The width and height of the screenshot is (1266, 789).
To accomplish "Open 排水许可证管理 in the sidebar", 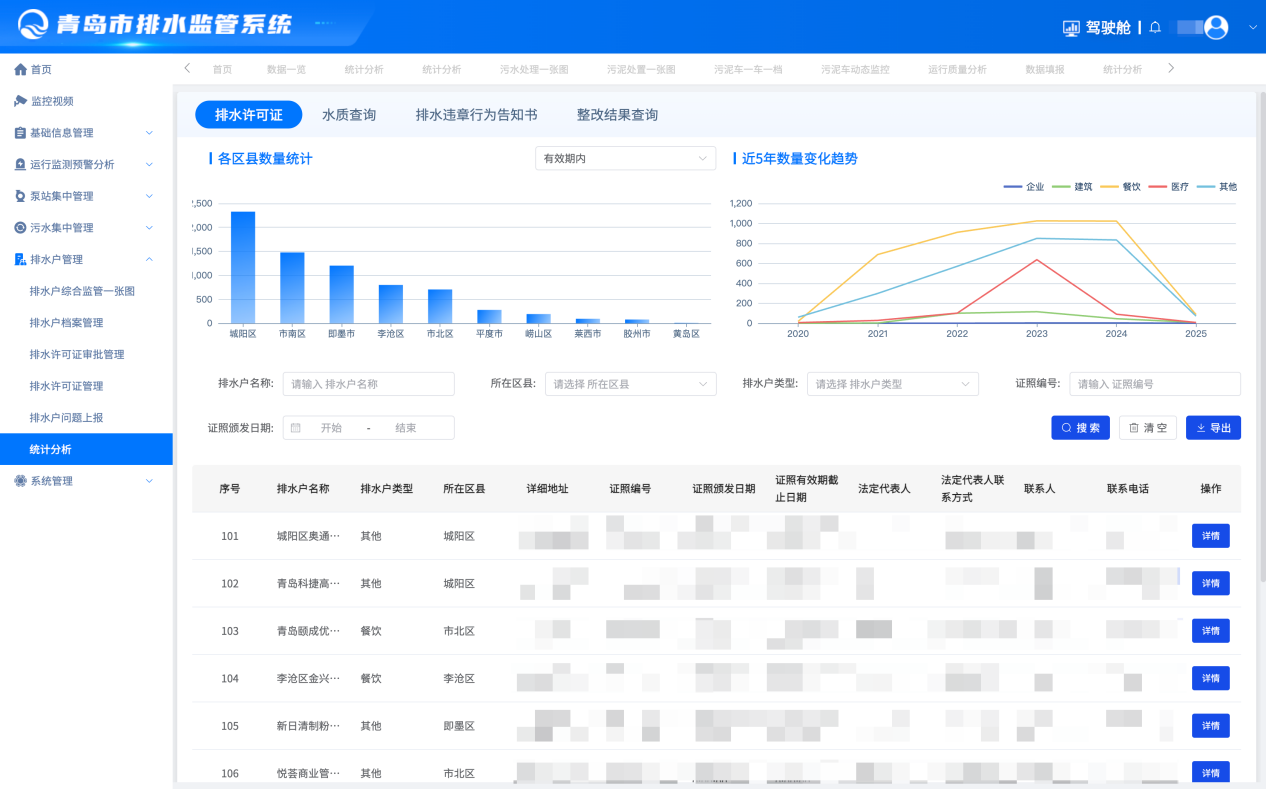I will (x=66, y=386).
